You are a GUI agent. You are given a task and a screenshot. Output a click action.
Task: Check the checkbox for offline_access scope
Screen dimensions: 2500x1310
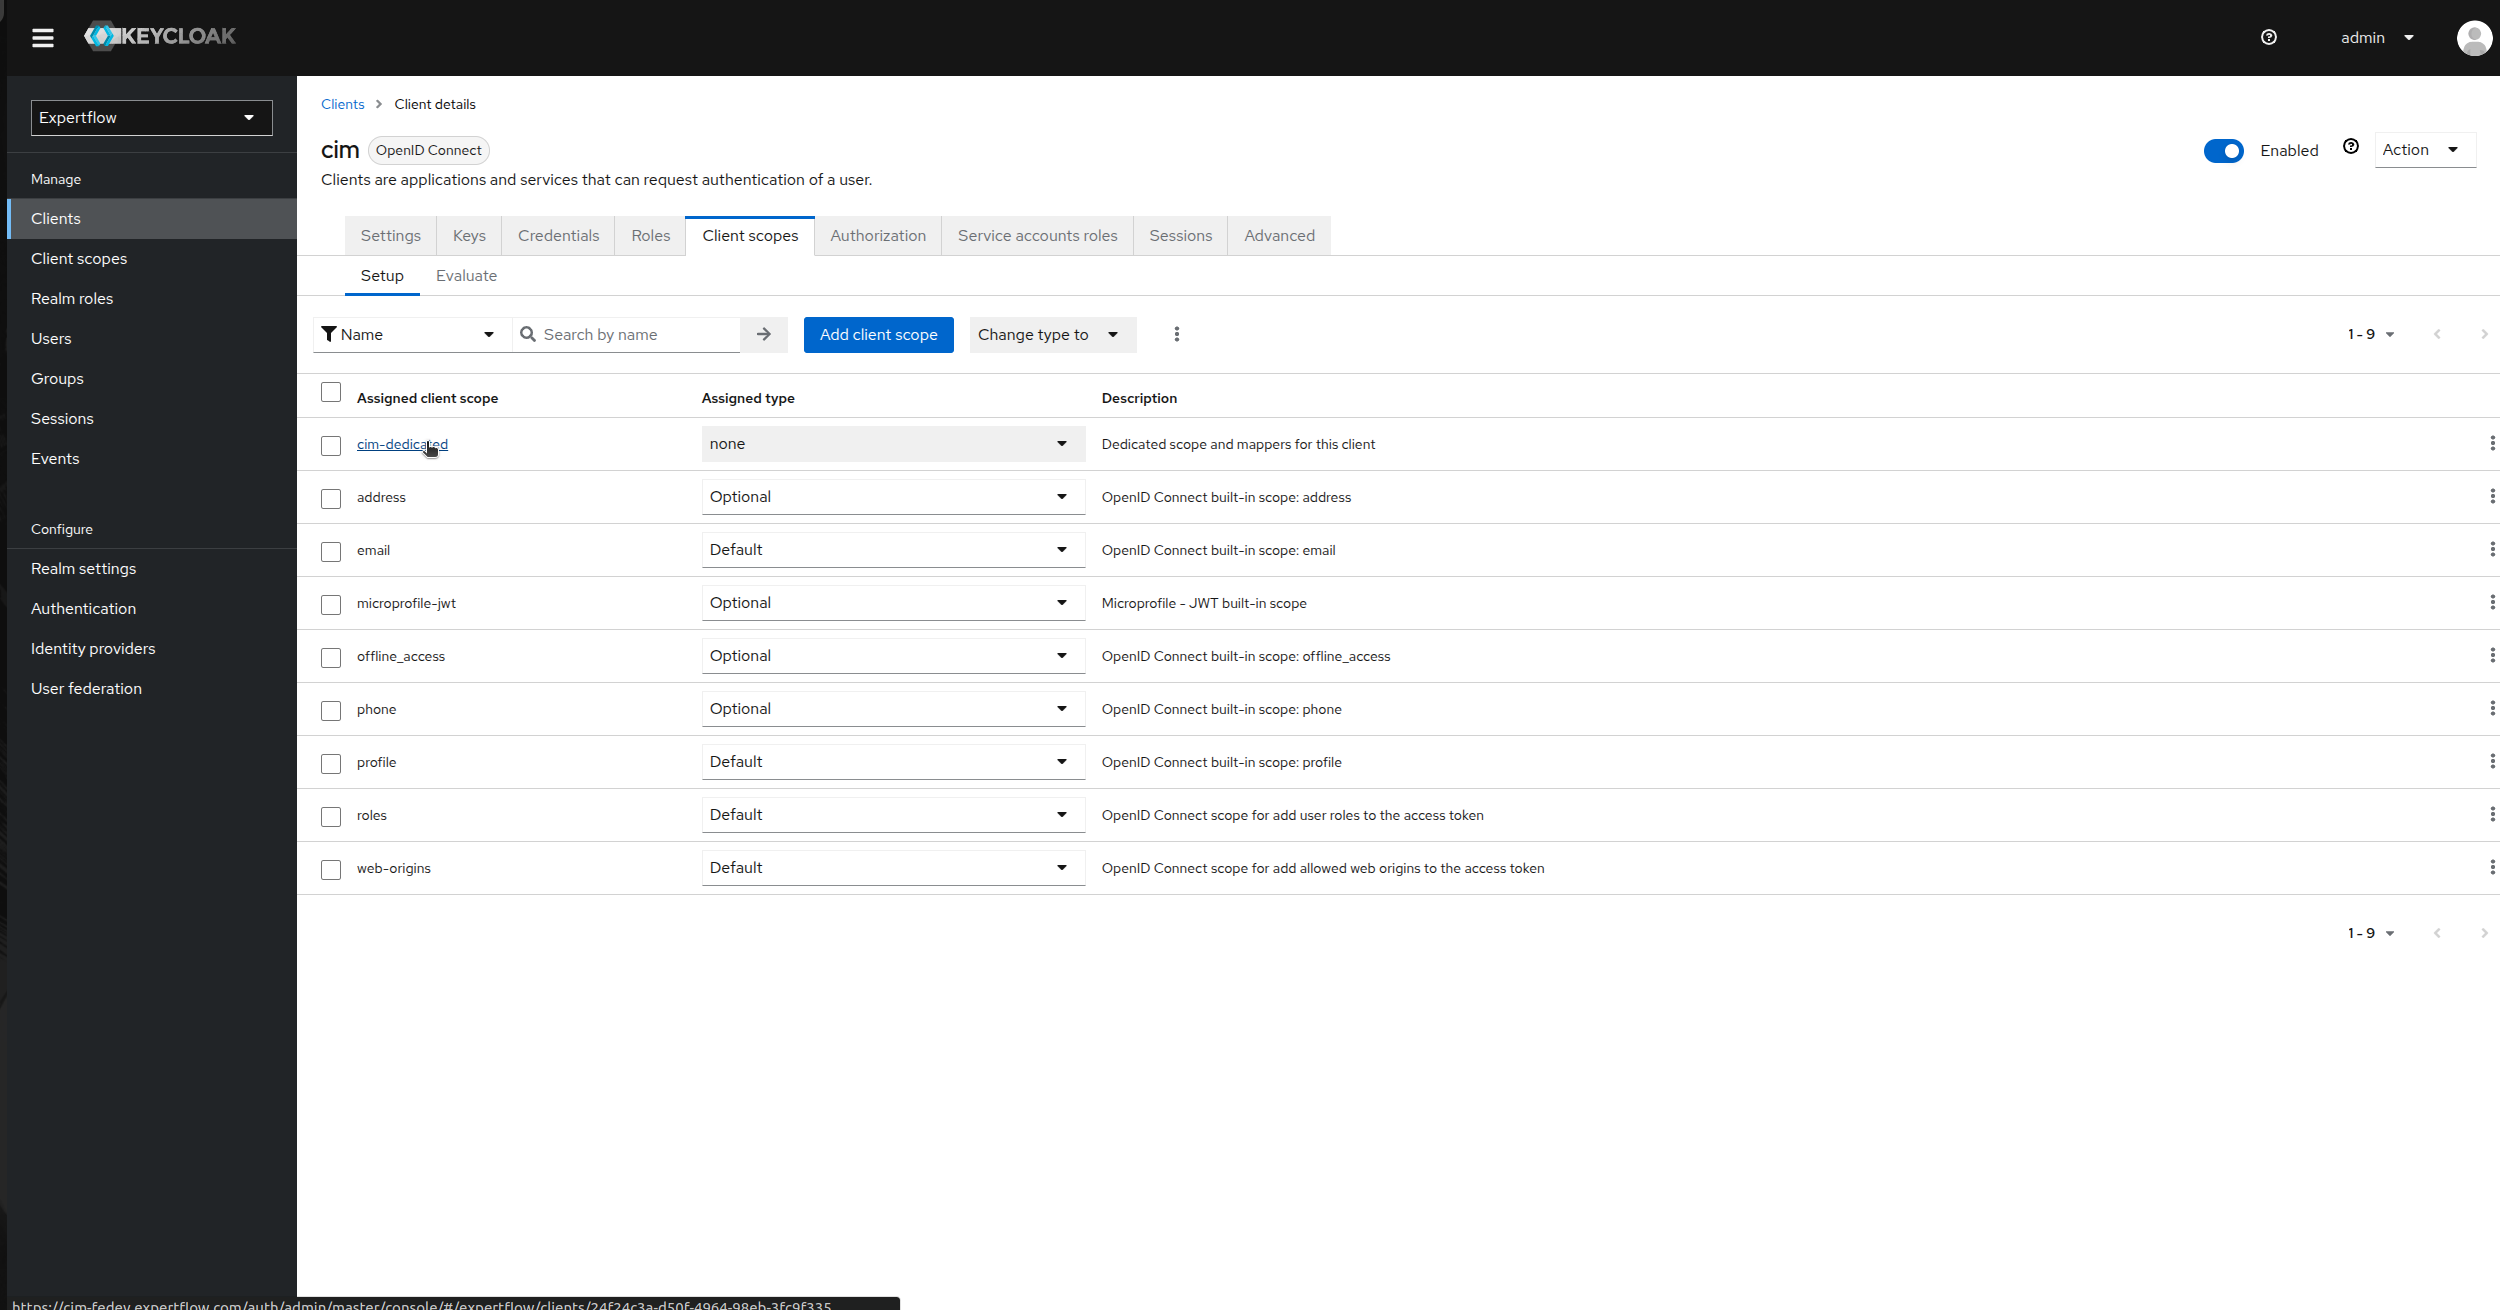pos(331,657)
